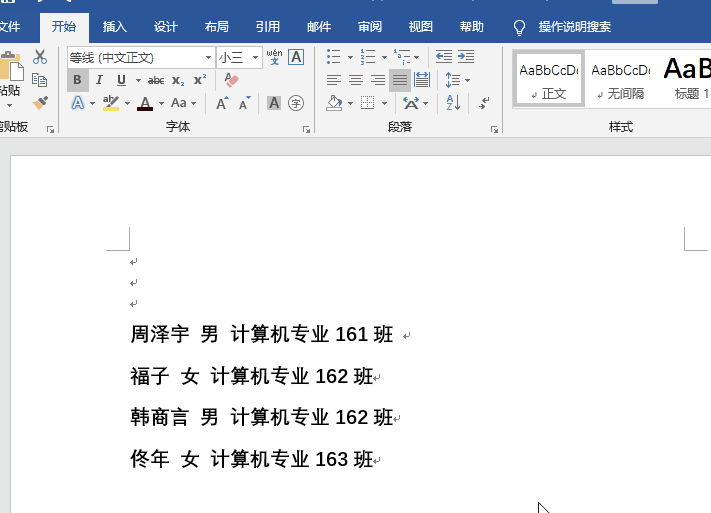Image resolution: width=711 pixels, height=513 pixels.
Task: Click 操作说明搜索 search field
Action: point(575,27)
